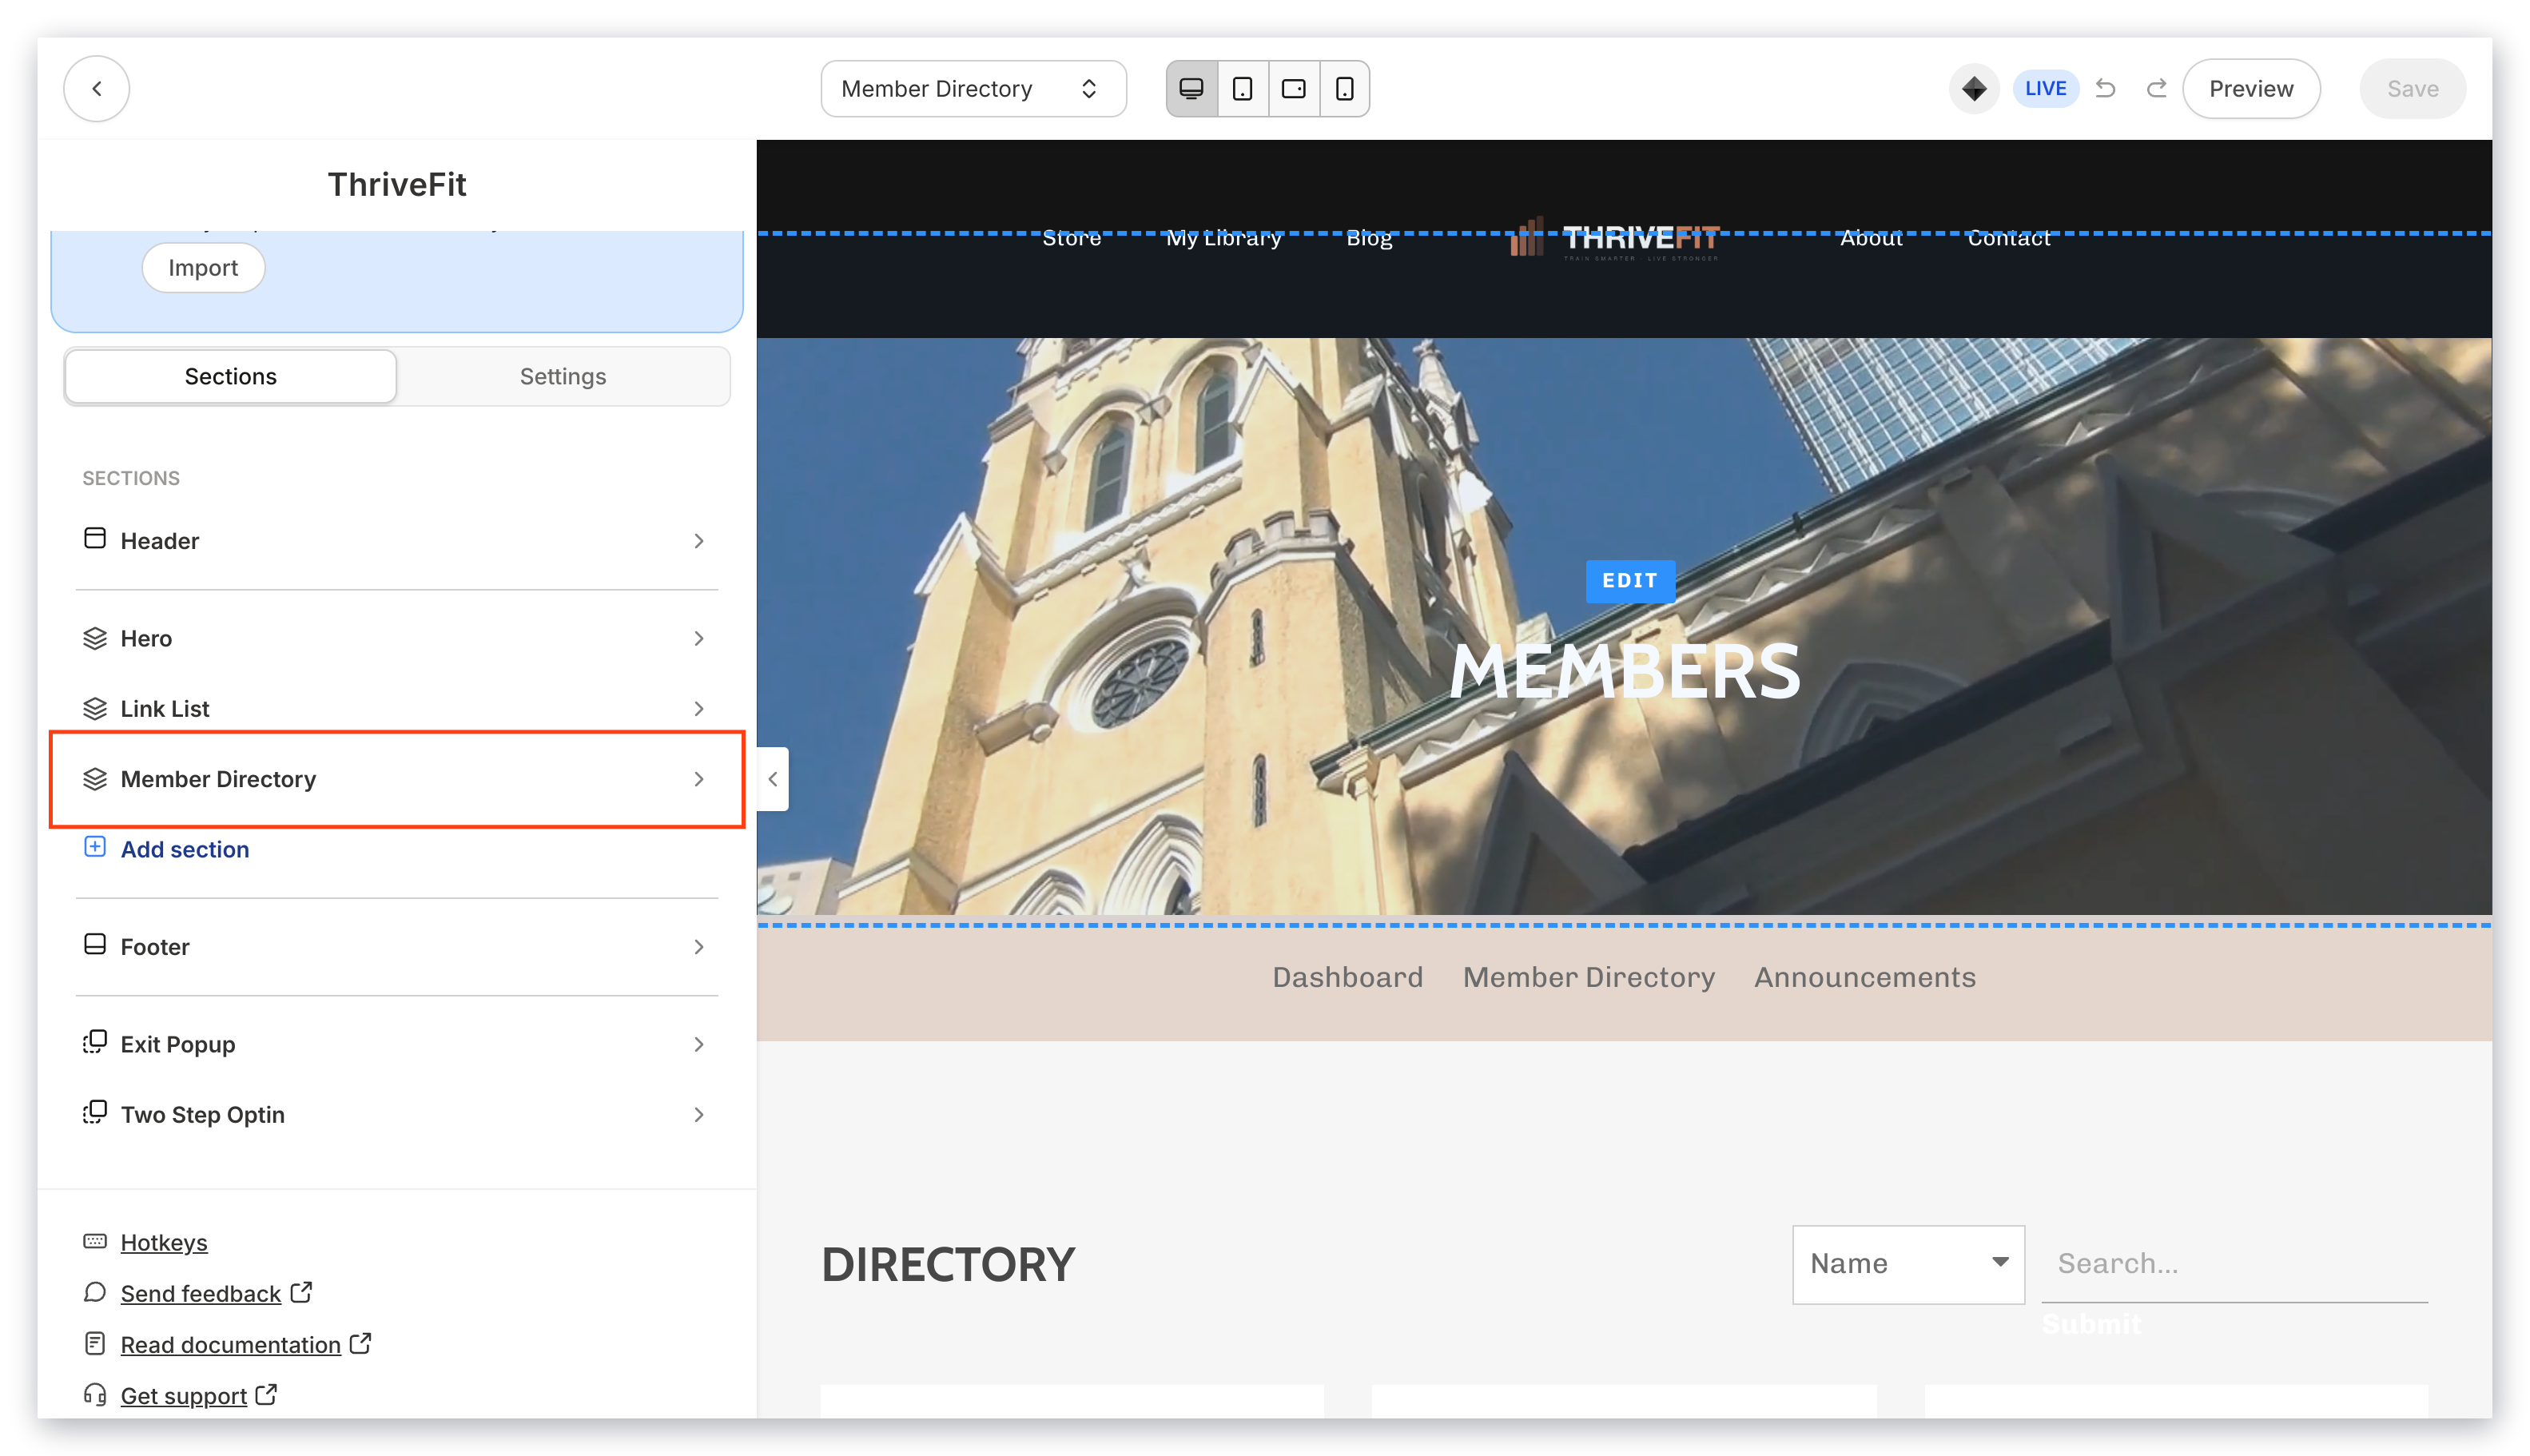This screenshot has width=2530, height=1456.
Task: Expand Footer with its chevron arrow
Action: 699,947
